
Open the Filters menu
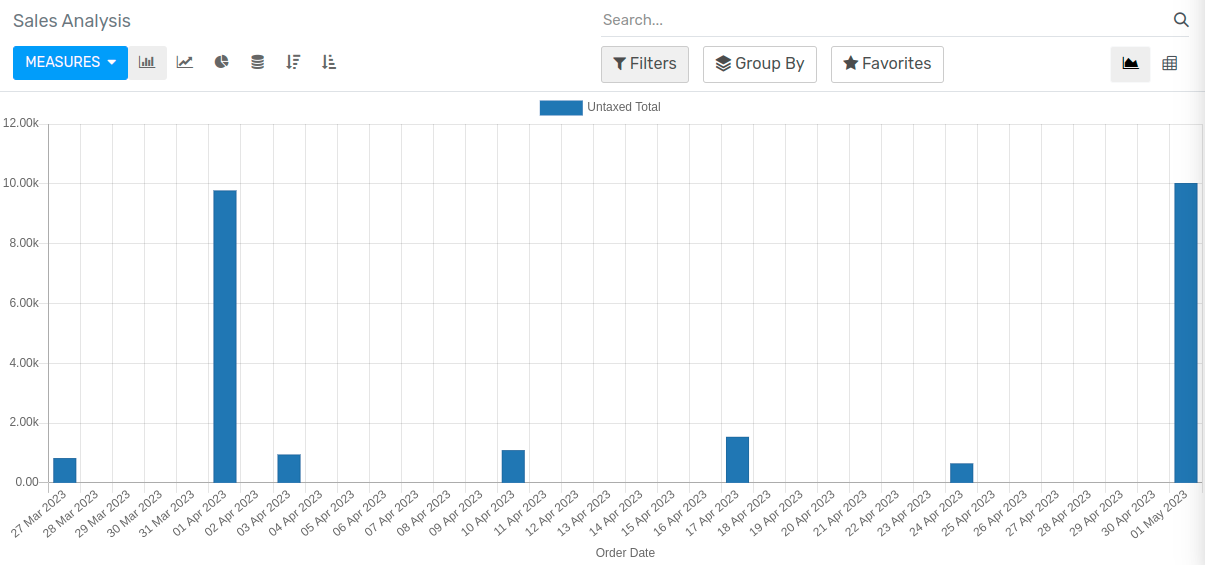coord(645,64)
